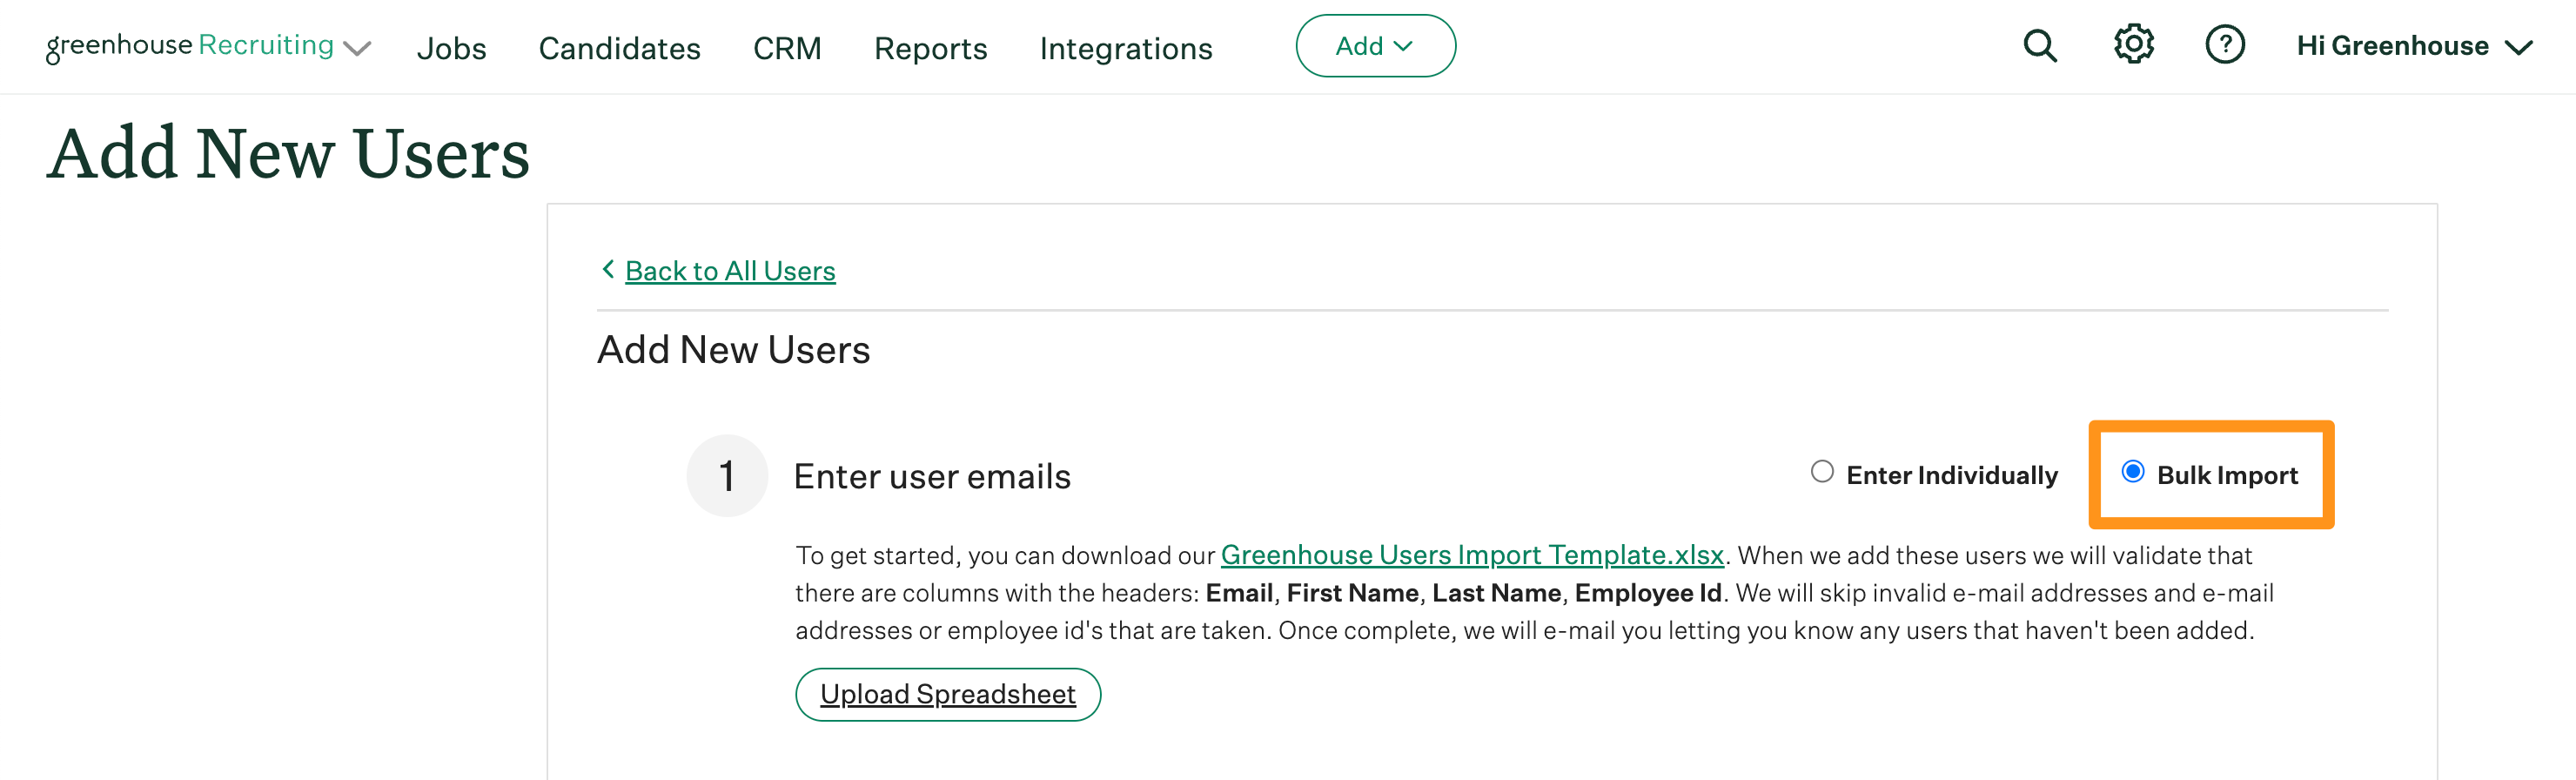
Task: Navigate to Integrations
Action: [x=1125, y=48]
